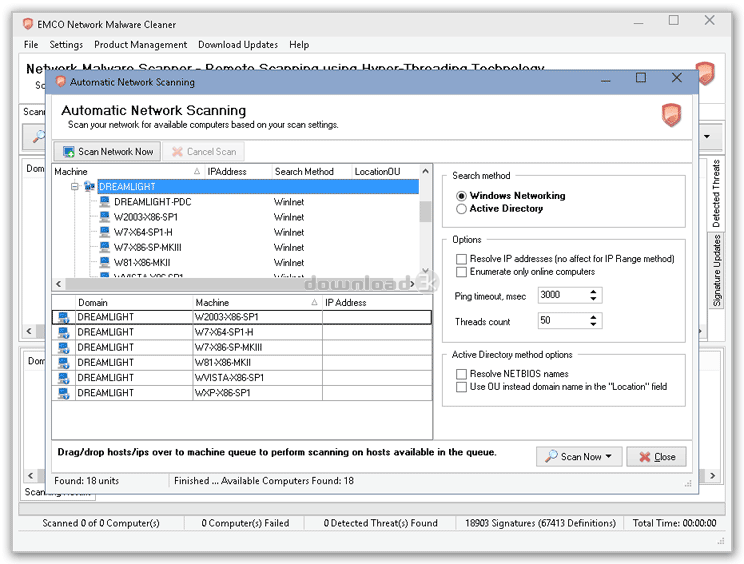Click the Scan Now button magnifier icon
This screenshot has height=564, width=744.
click(x=551, y=456)
